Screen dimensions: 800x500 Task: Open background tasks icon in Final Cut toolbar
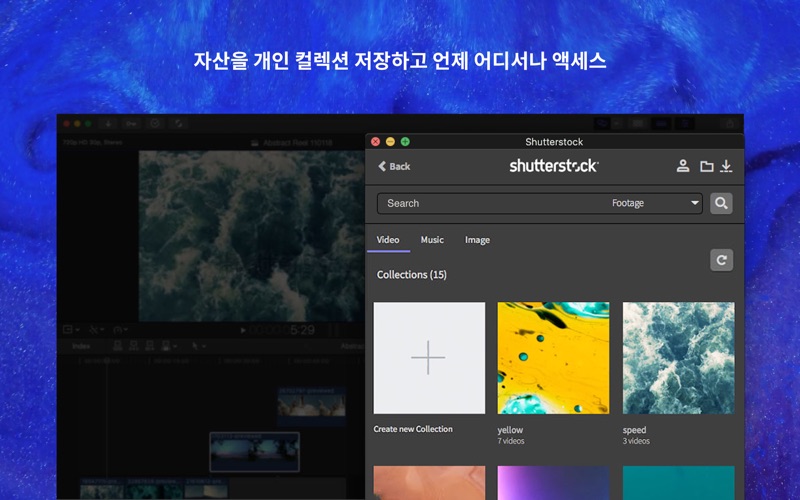[x=155, y=123]
